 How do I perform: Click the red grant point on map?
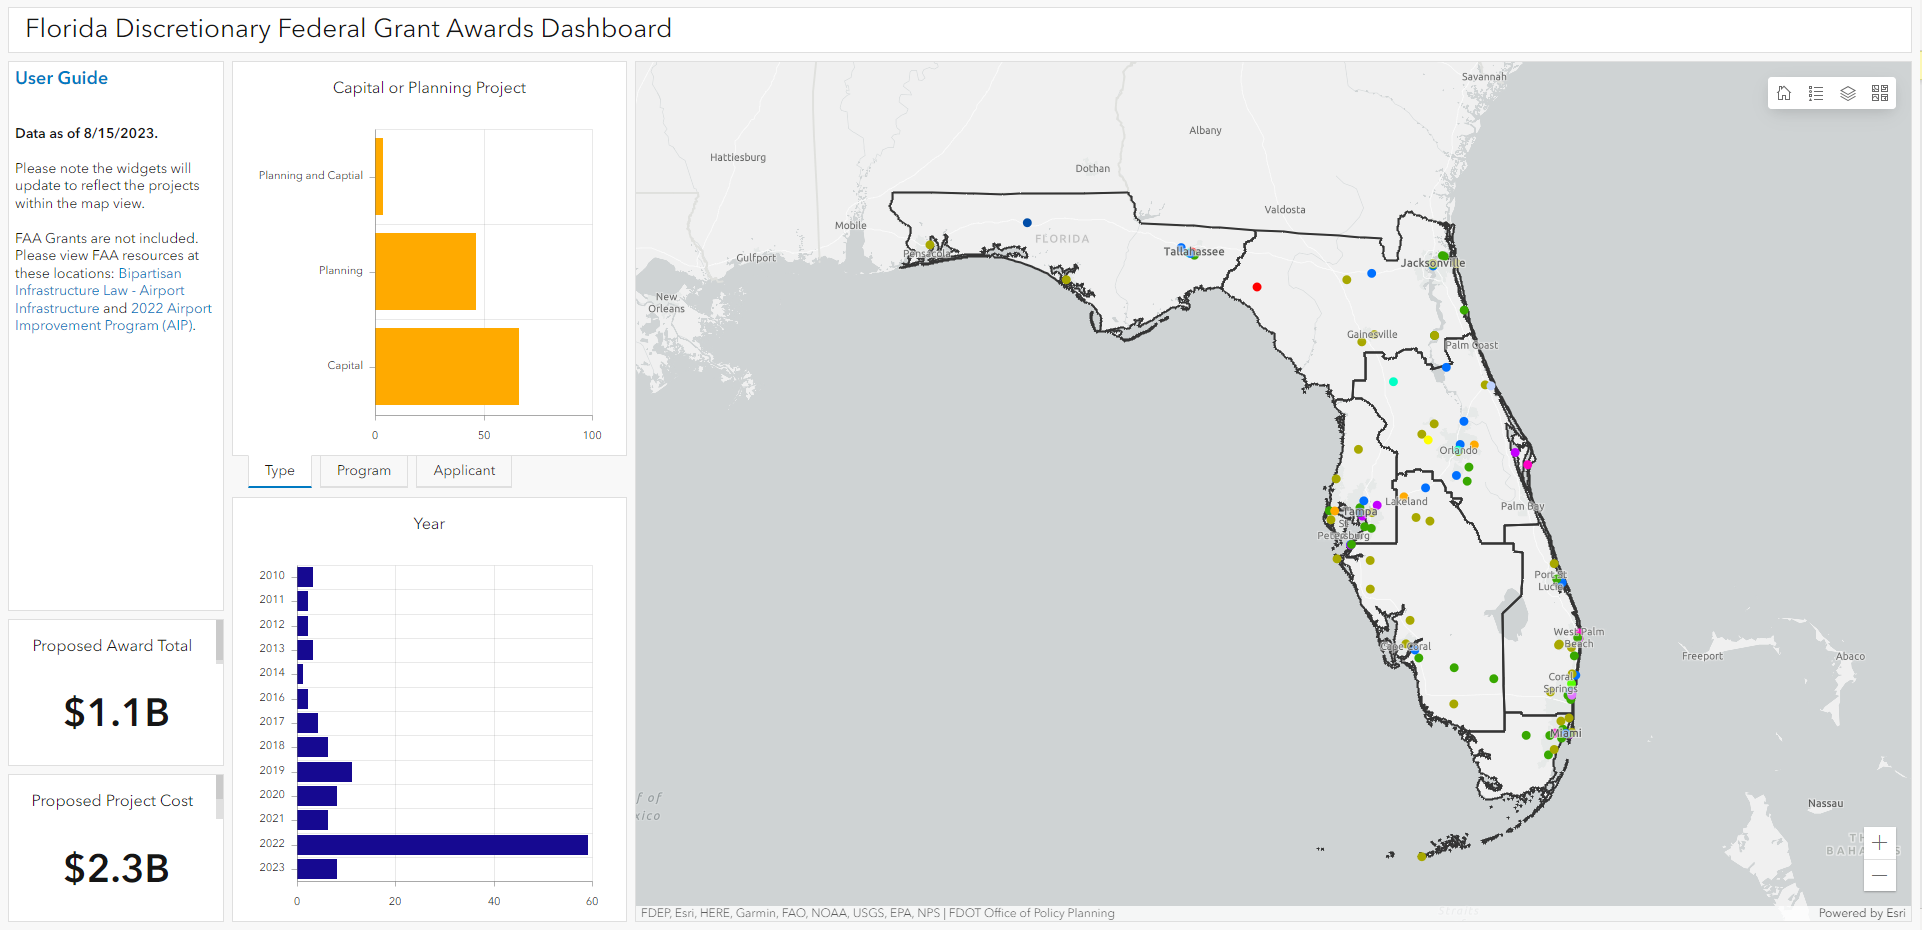[1257, 287]
